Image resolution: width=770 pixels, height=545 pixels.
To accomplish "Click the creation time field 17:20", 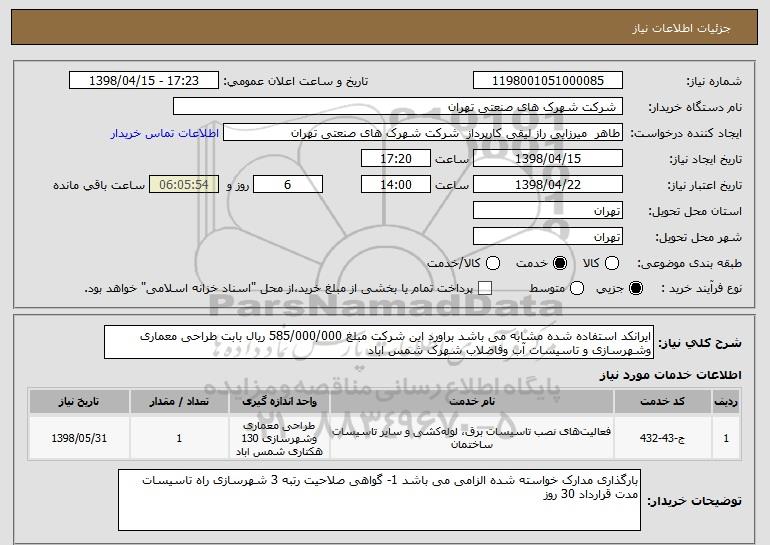I will [x=396, y=159].
